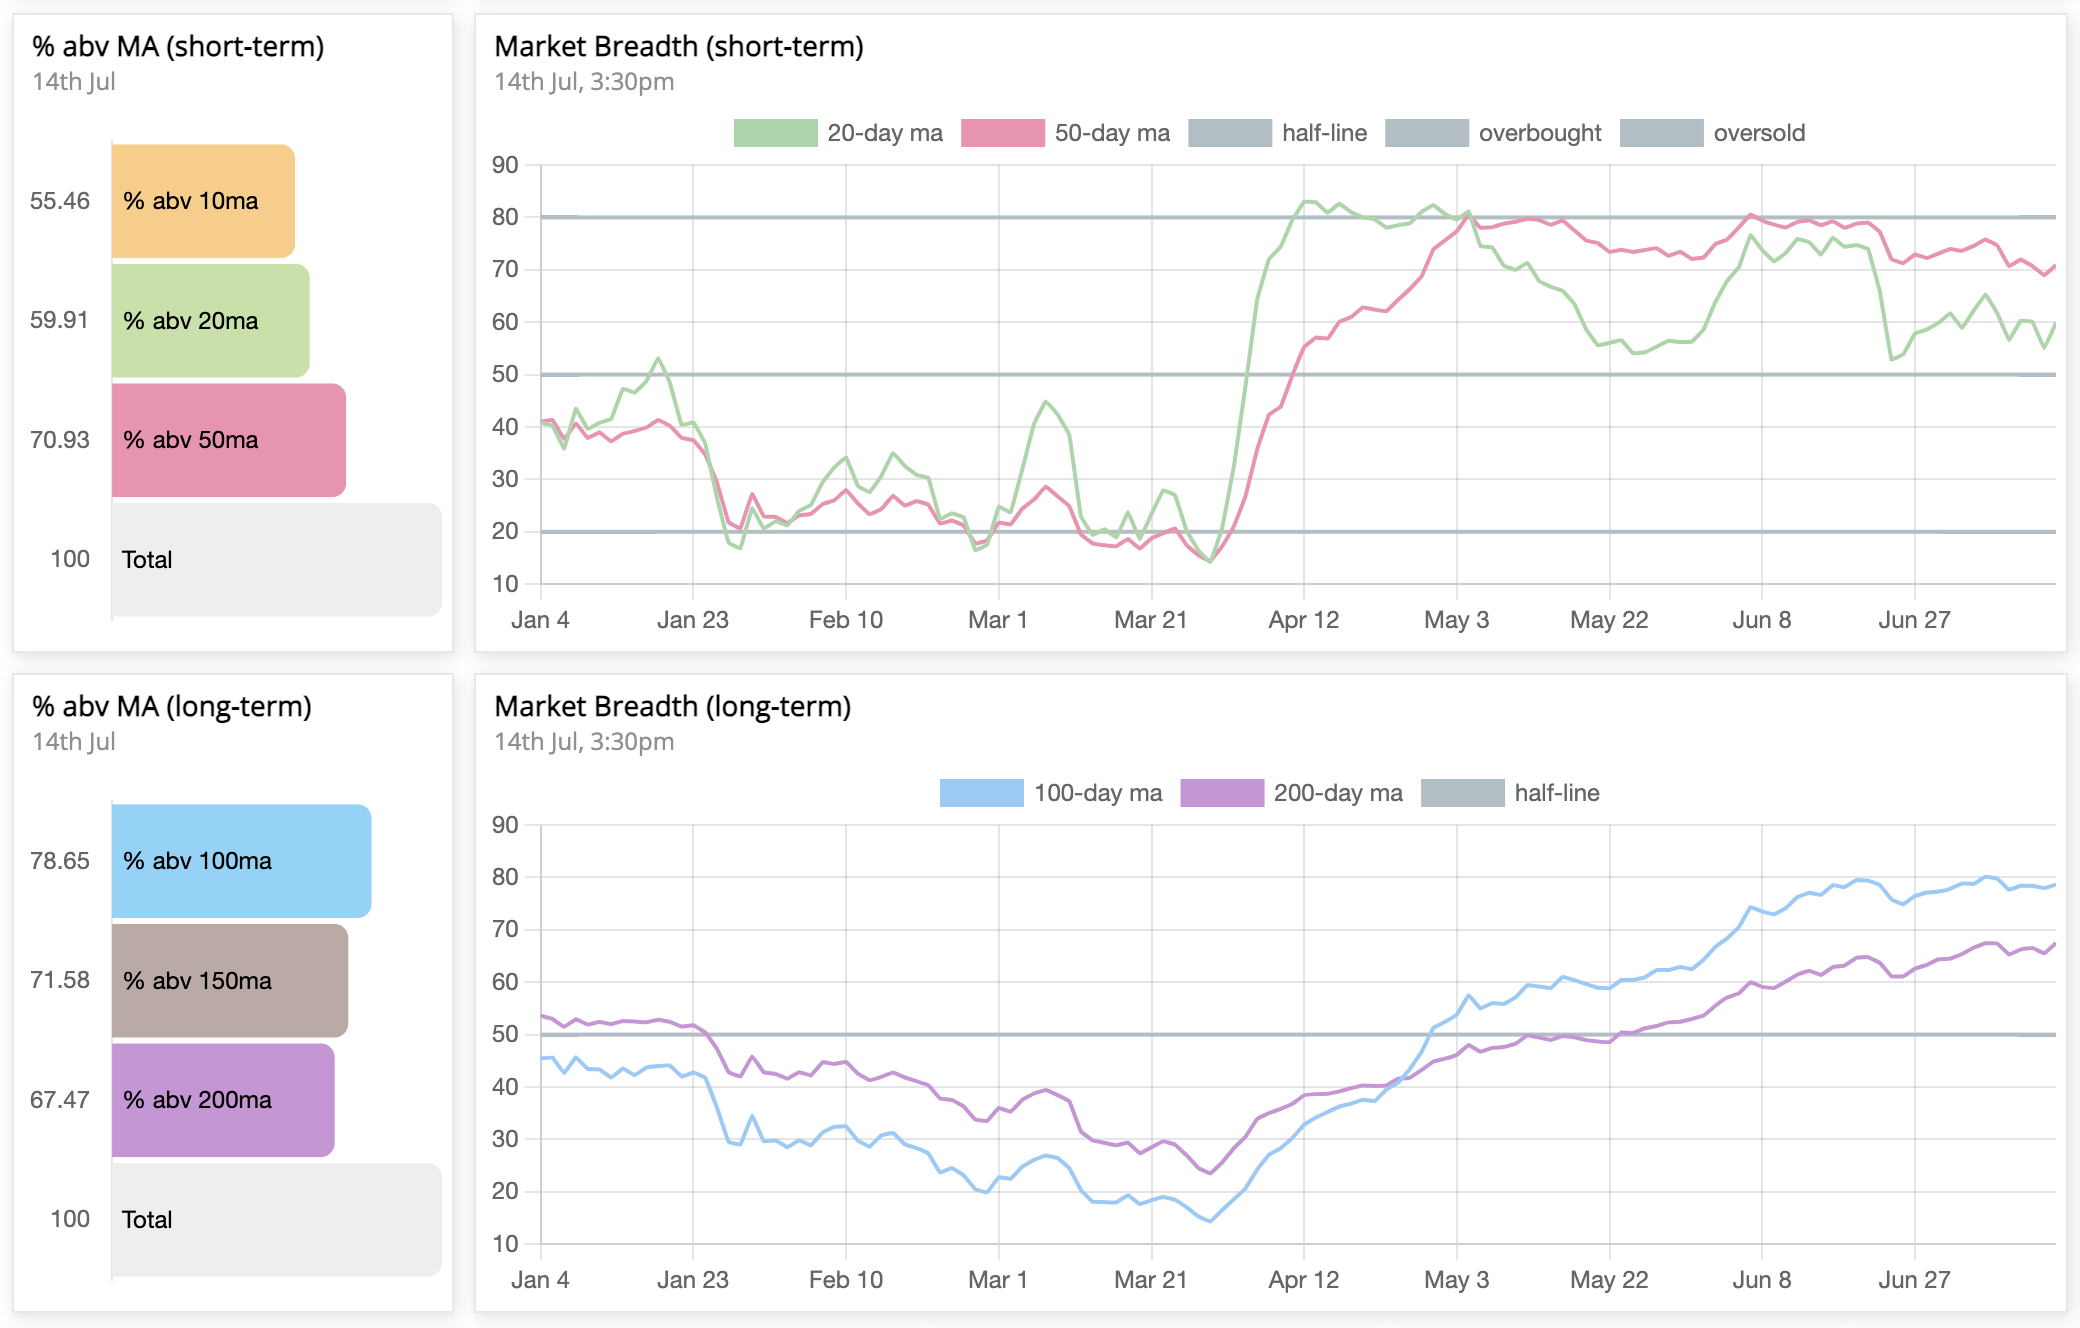Click the % abv MA (long-term) heading
This screenshot has width=2080, height=1328.
point(172,706)
